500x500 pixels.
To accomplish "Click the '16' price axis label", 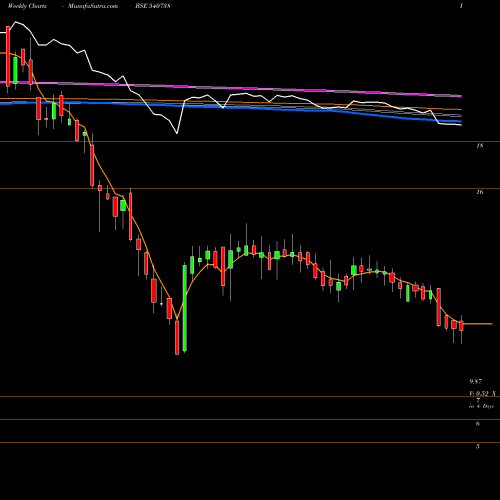I will [480, 192].
